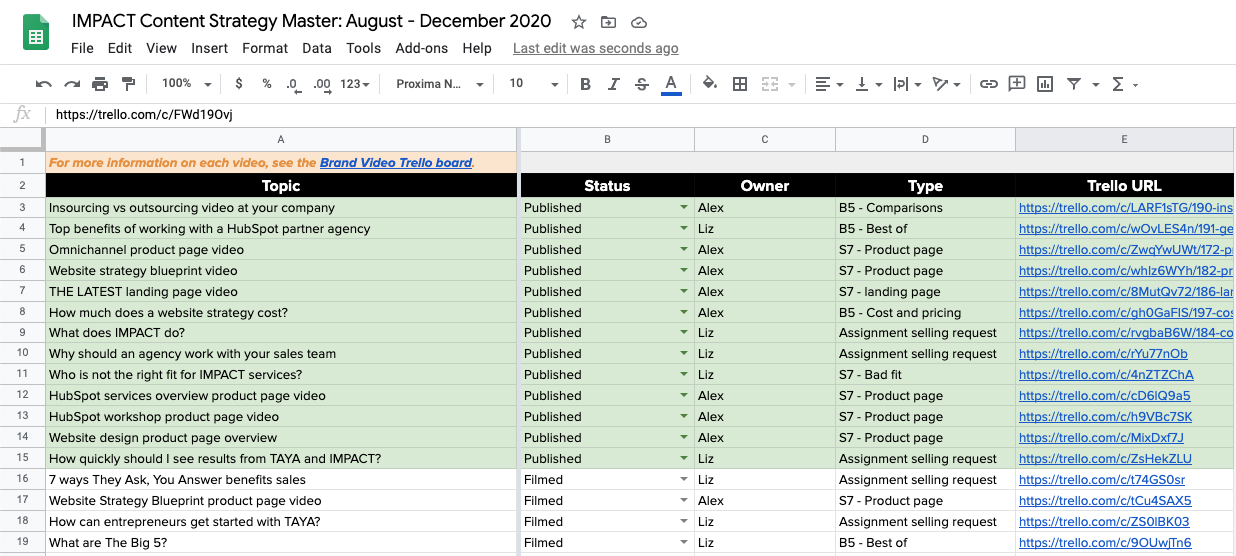This screenshot has width=1236, height=556.
Task: Increase decimal places
Action: [321, 84]
